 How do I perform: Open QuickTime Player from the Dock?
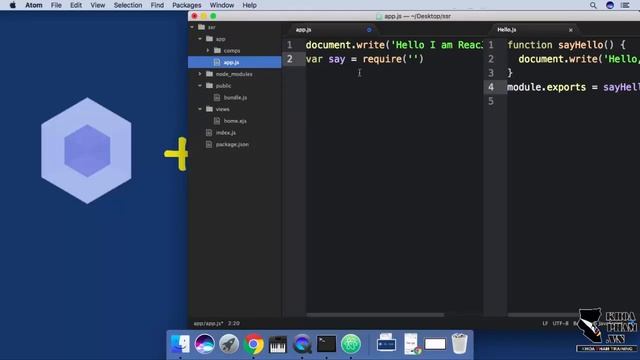pos(302,344)
